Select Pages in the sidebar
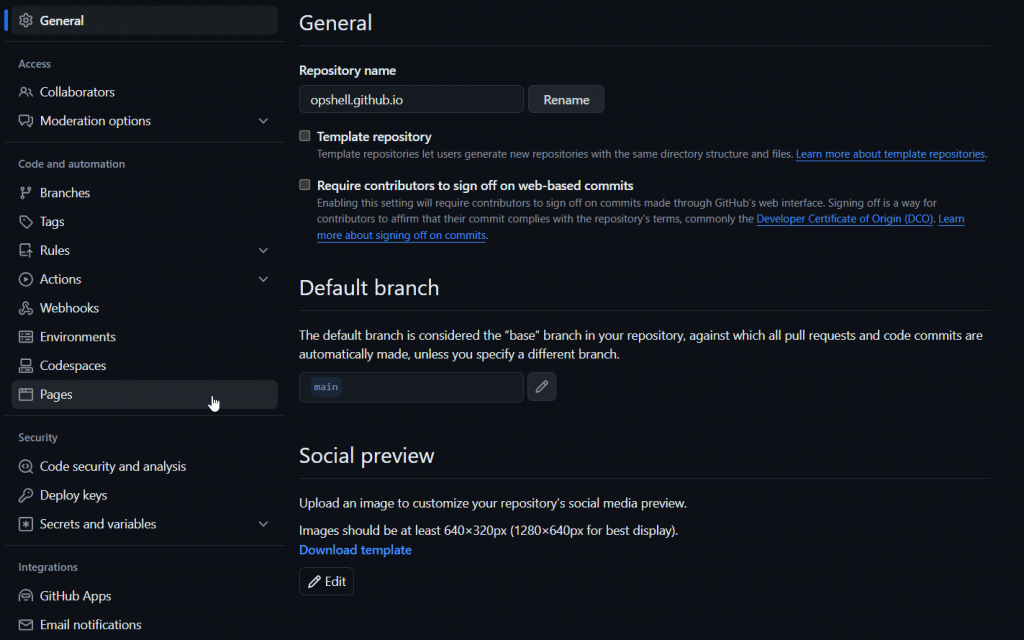 tap(144, 394)
